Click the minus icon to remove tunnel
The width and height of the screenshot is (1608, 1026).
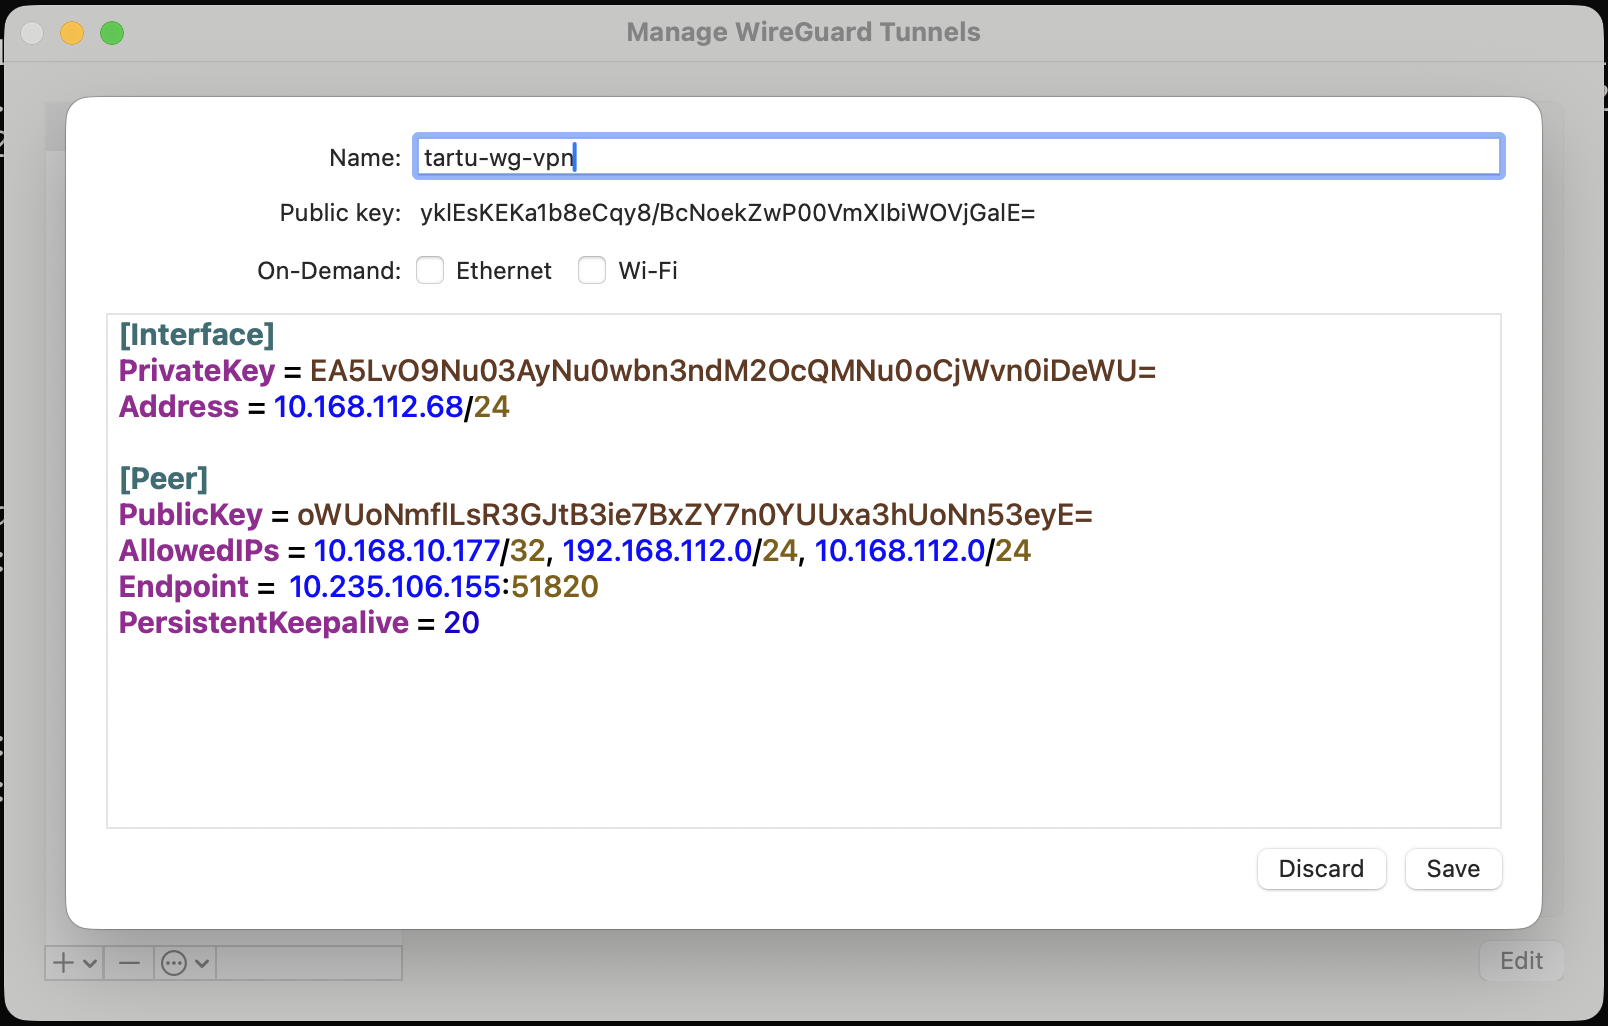(129, 963)
